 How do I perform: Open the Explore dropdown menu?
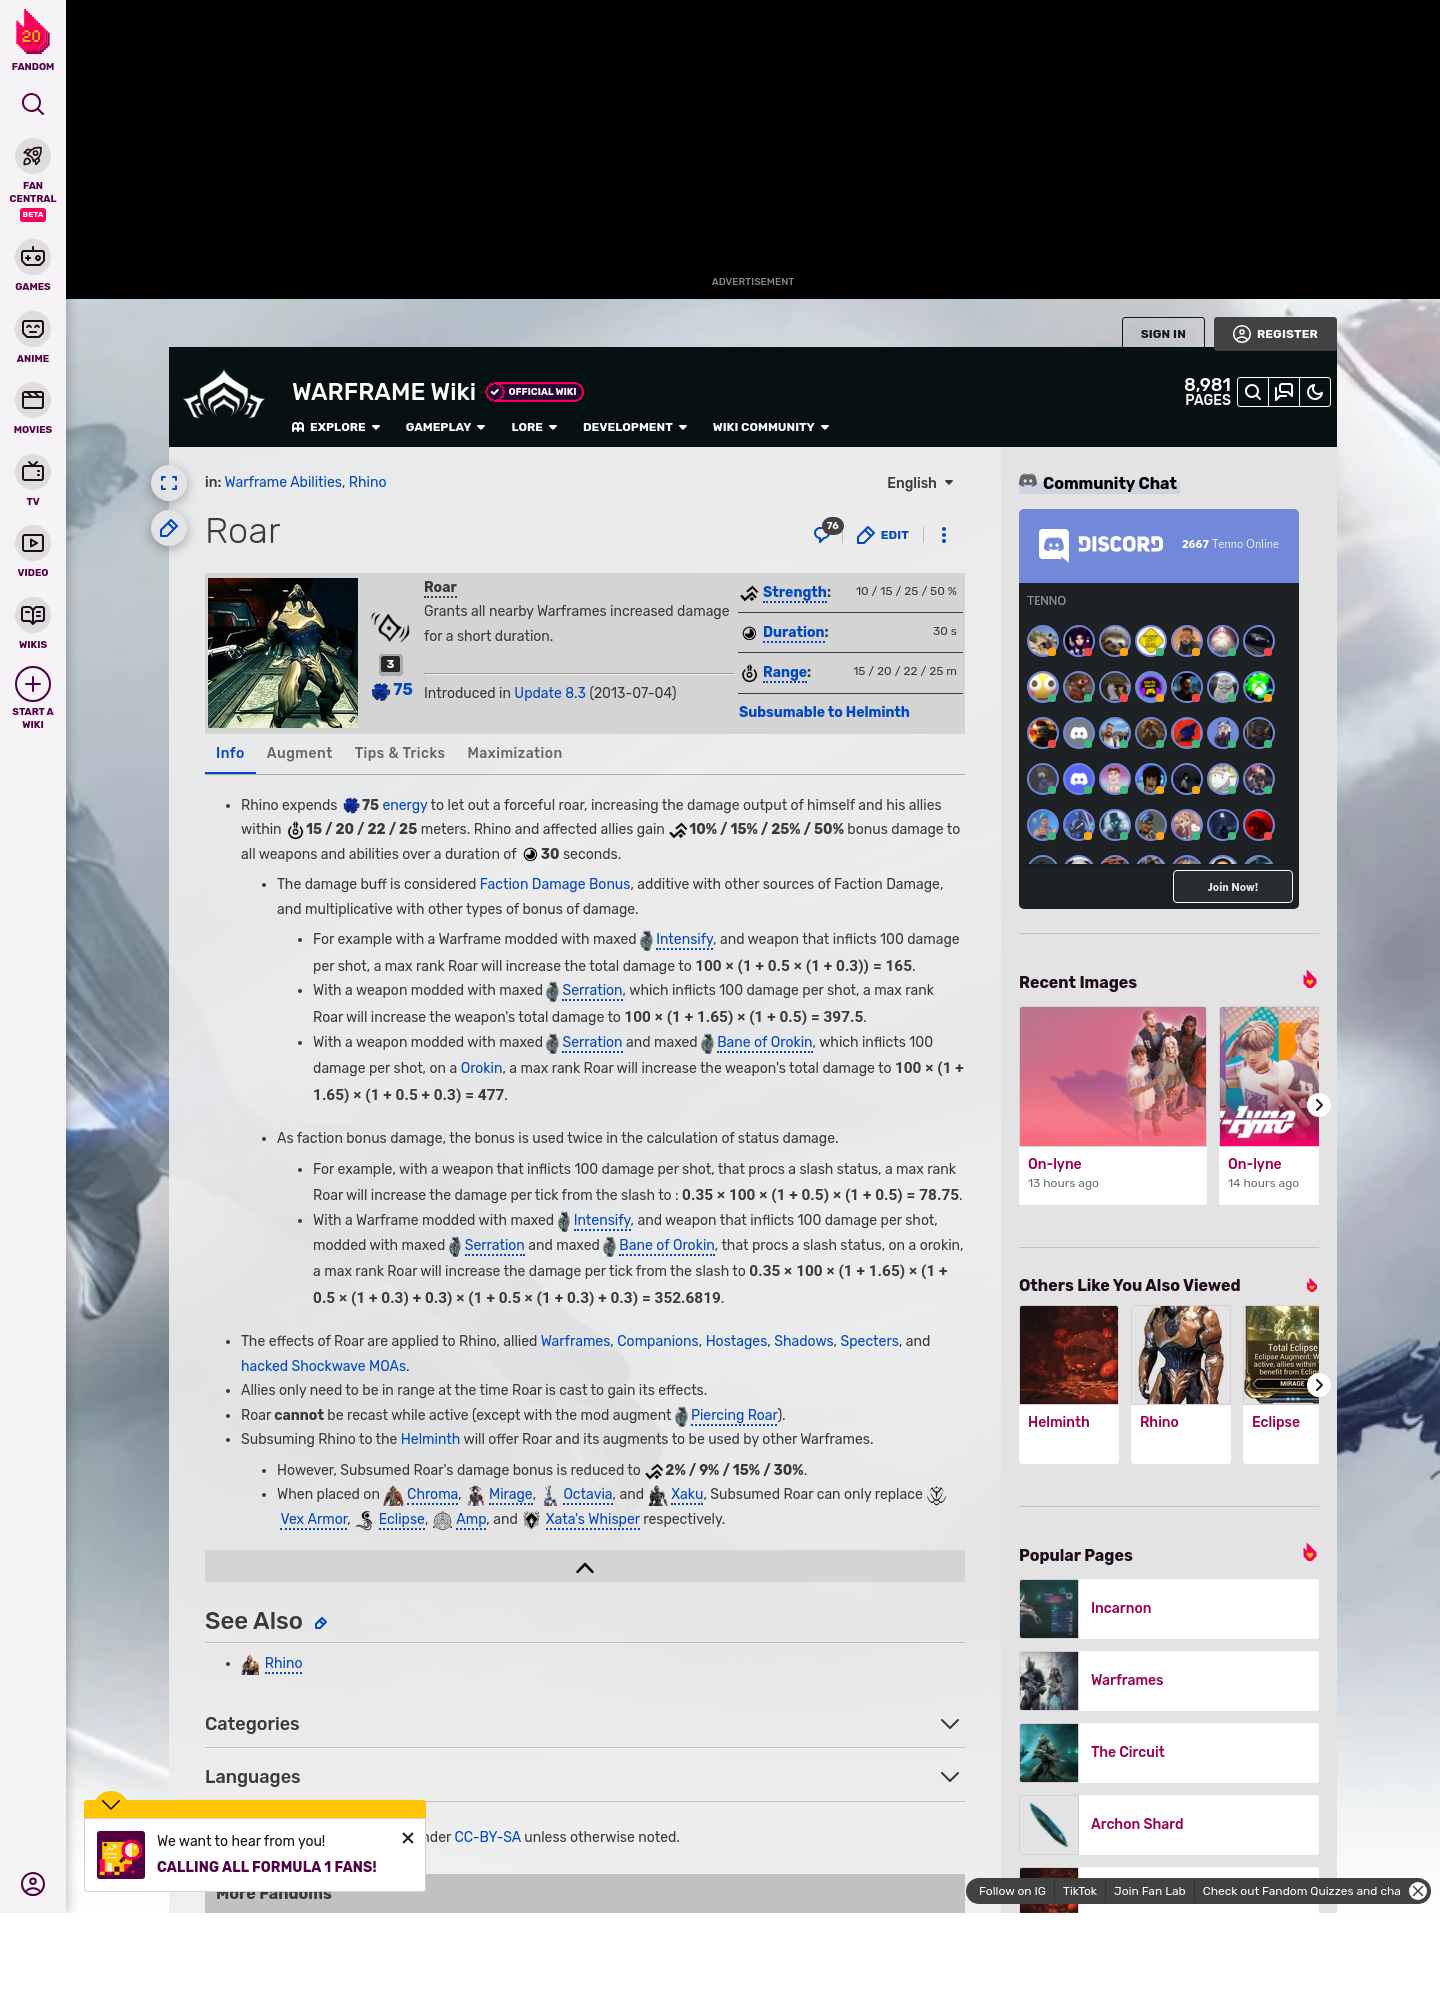tap(335, 427)
